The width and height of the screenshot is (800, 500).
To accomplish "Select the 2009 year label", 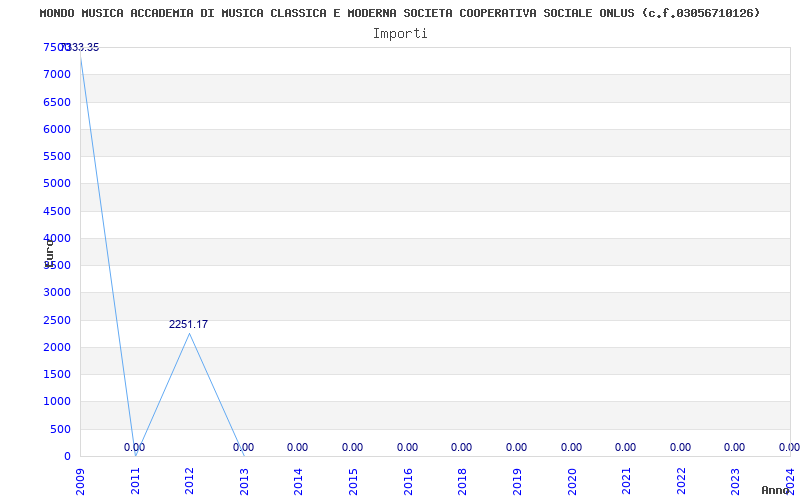I will pyautogui.click(x=81, y=481).
